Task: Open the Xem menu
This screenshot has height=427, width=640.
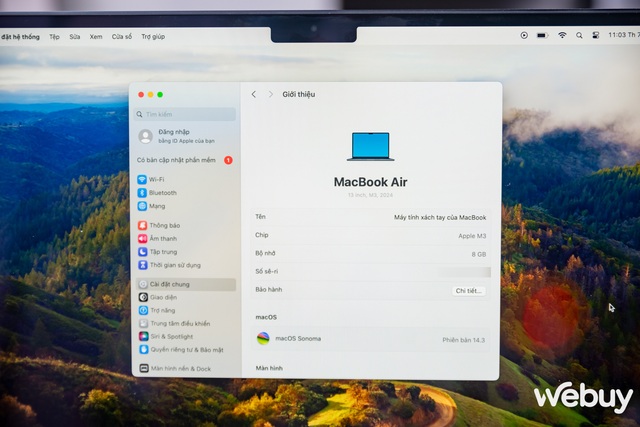Action: (96, 37)
